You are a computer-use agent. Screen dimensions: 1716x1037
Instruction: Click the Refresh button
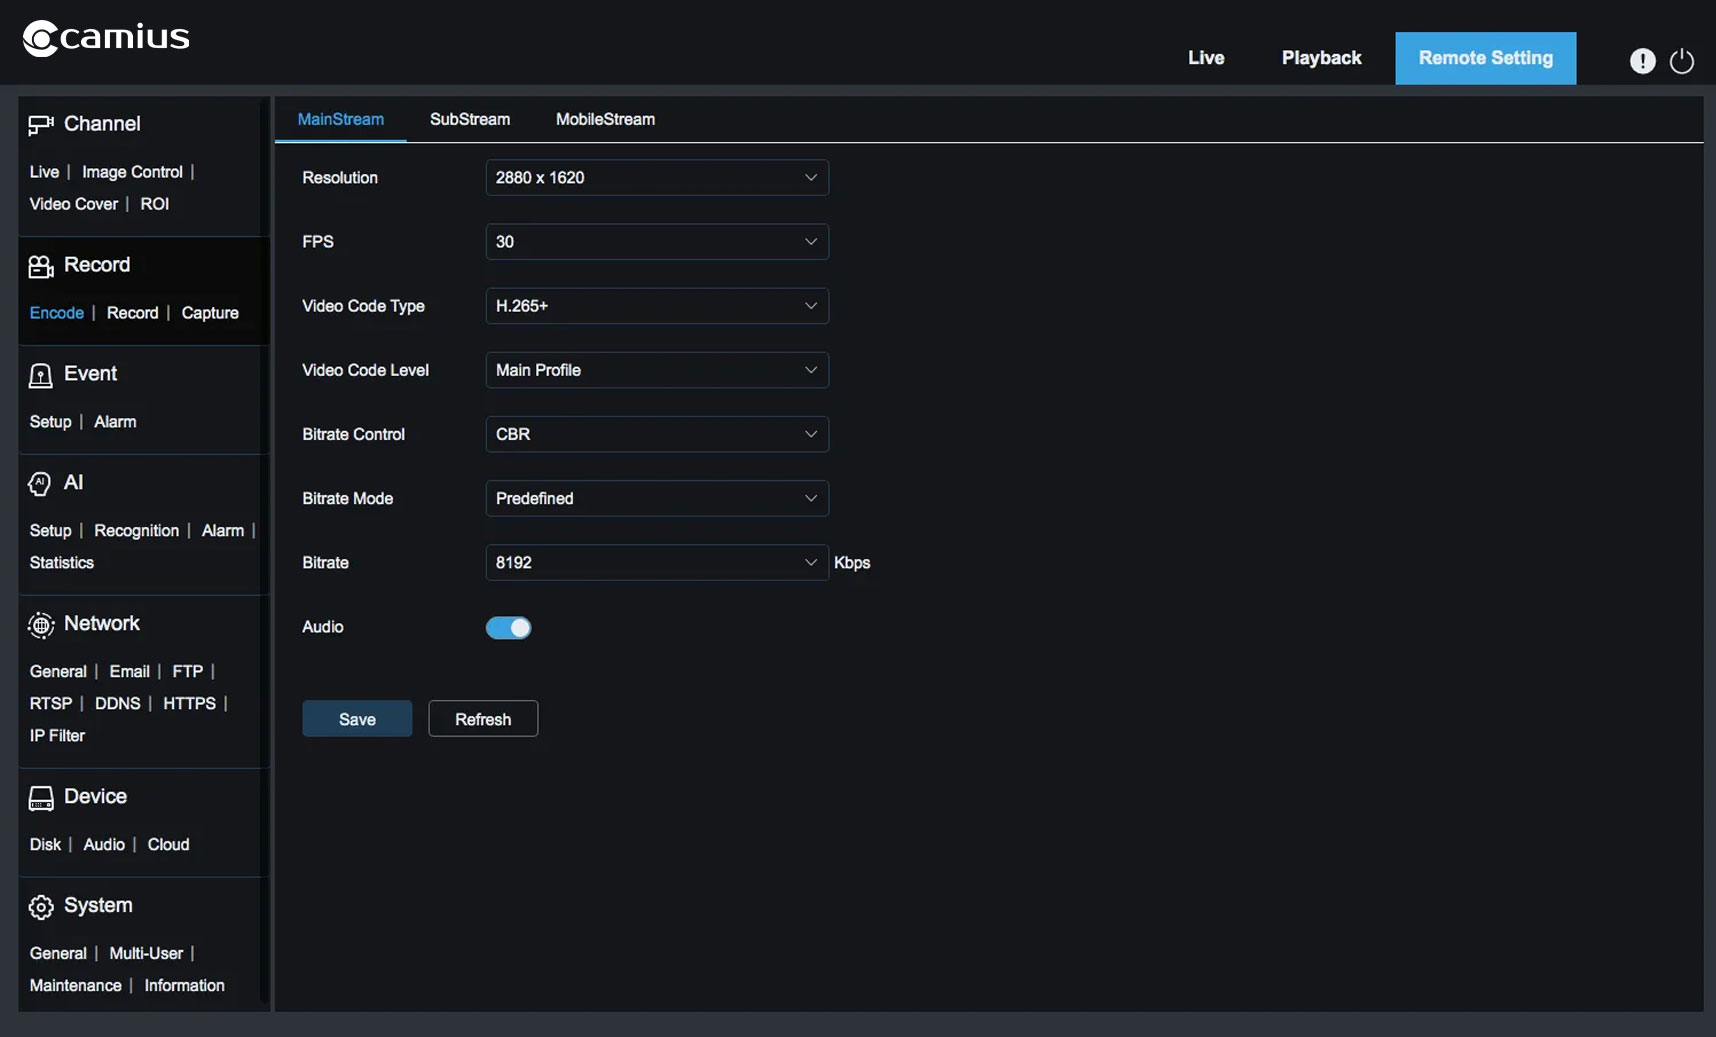pos(483,719)
